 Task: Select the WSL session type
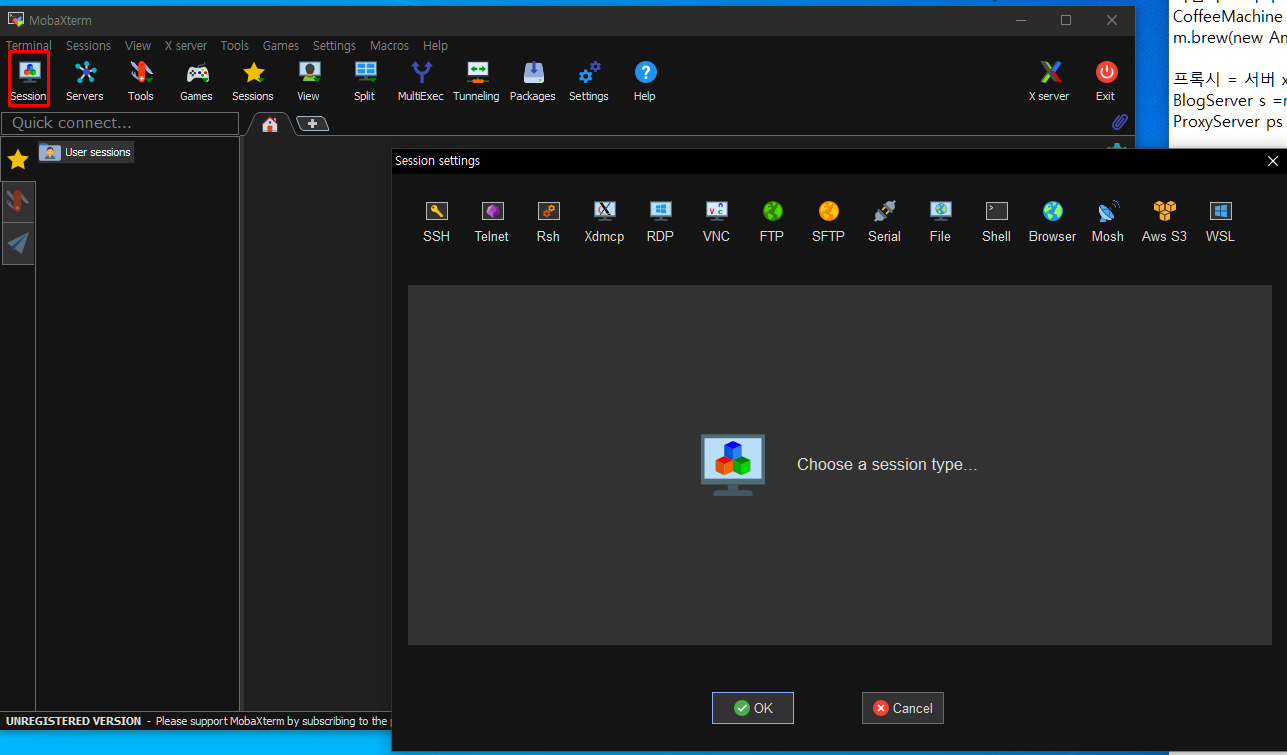pos(1220,222)
